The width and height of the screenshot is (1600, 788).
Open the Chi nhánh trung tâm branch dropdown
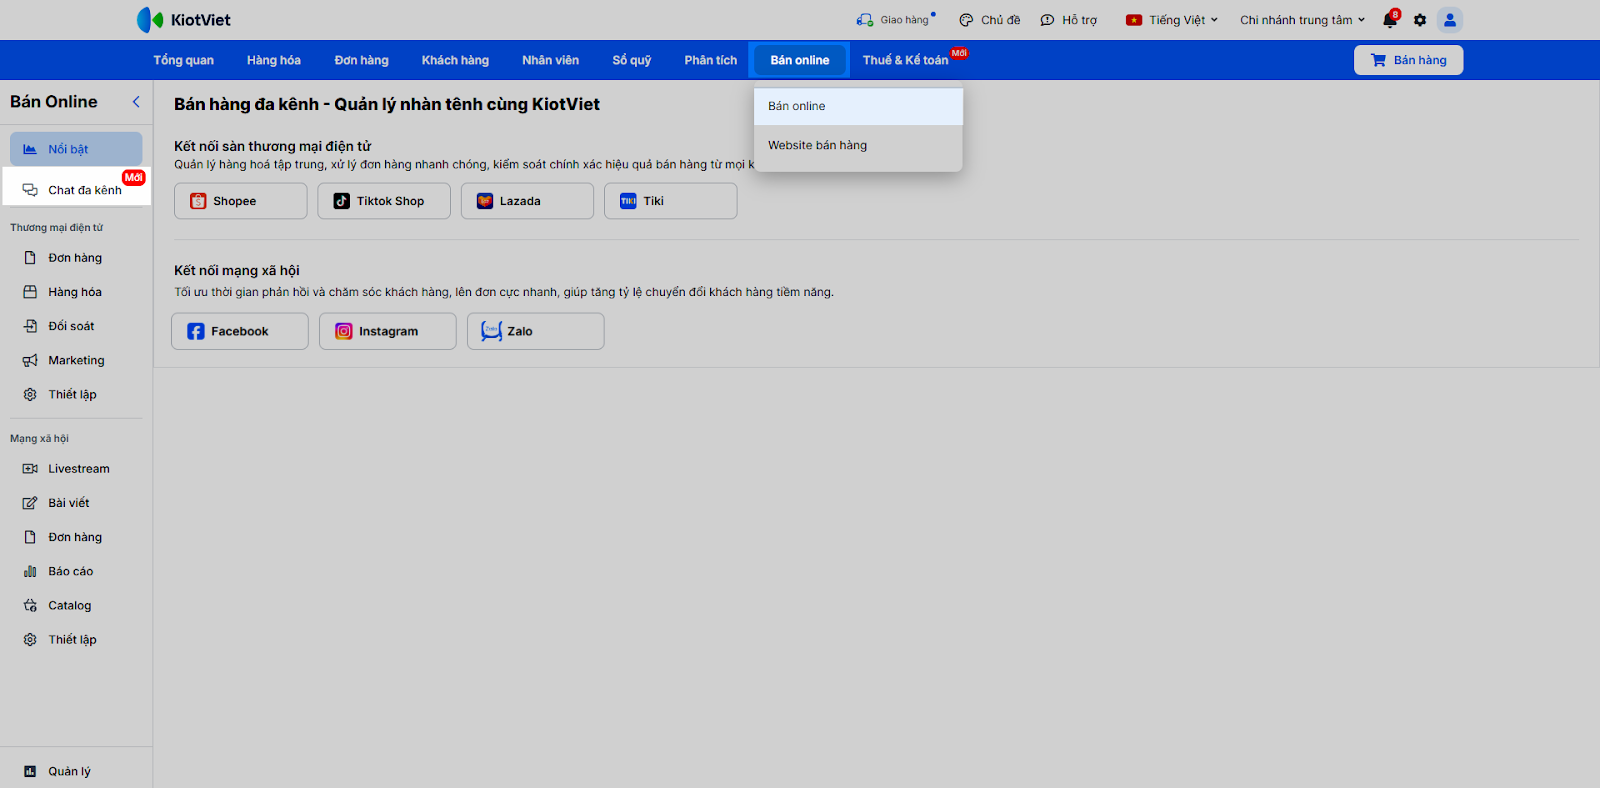point(1302,20)
